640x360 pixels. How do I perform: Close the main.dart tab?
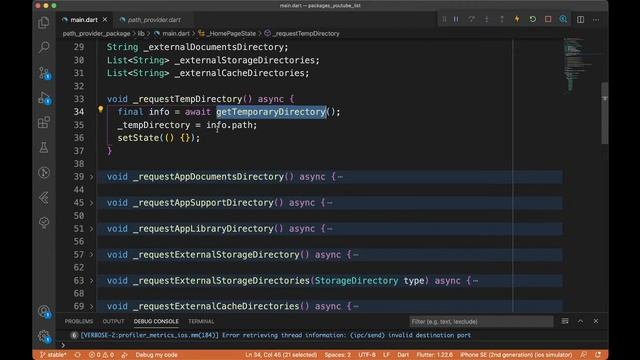[105, 20]
